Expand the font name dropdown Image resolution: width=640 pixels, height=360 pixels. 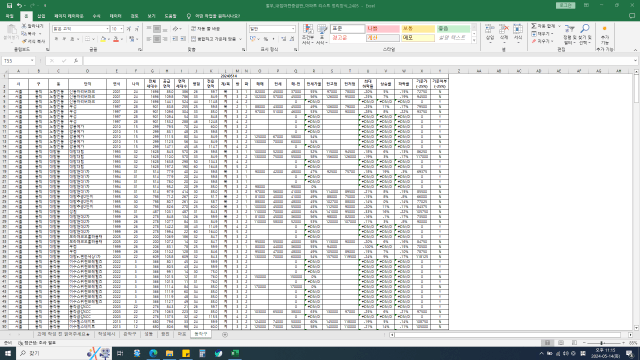coord(107,29)
